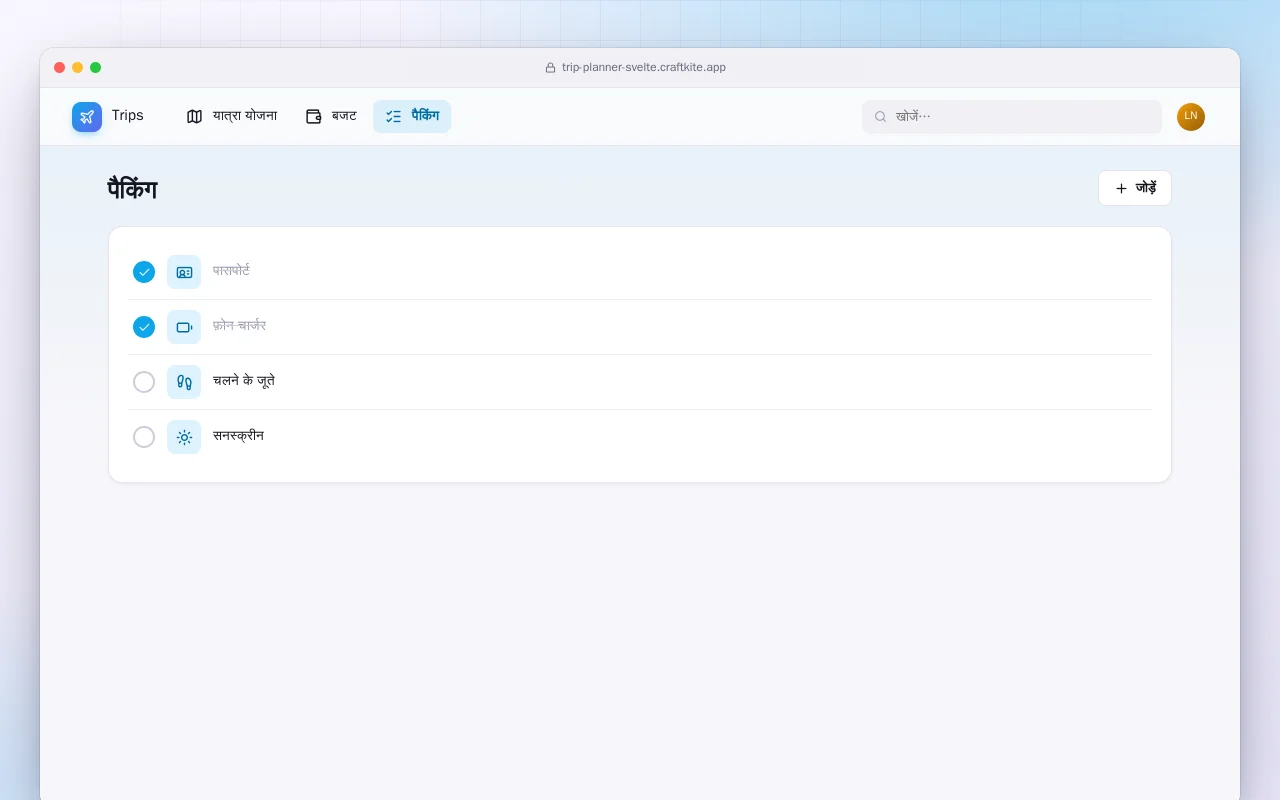Click the trip-planner-svelte.craftkite.app URL
The height and width of the screenshot is (800, 1280).
pos(644,68)
